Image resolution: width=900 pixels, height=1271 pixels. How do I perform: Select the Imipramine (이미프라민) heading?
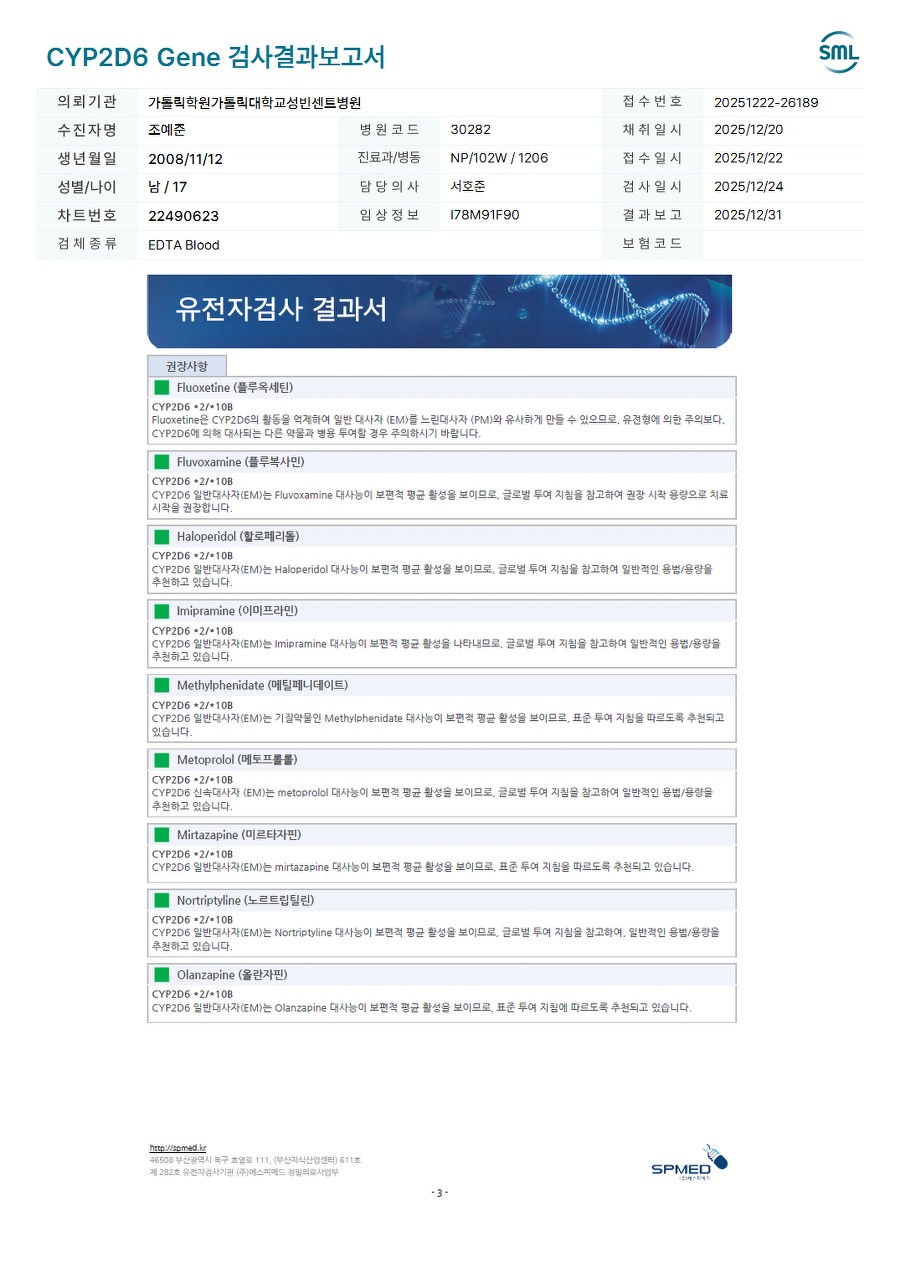tap(237, 611)
